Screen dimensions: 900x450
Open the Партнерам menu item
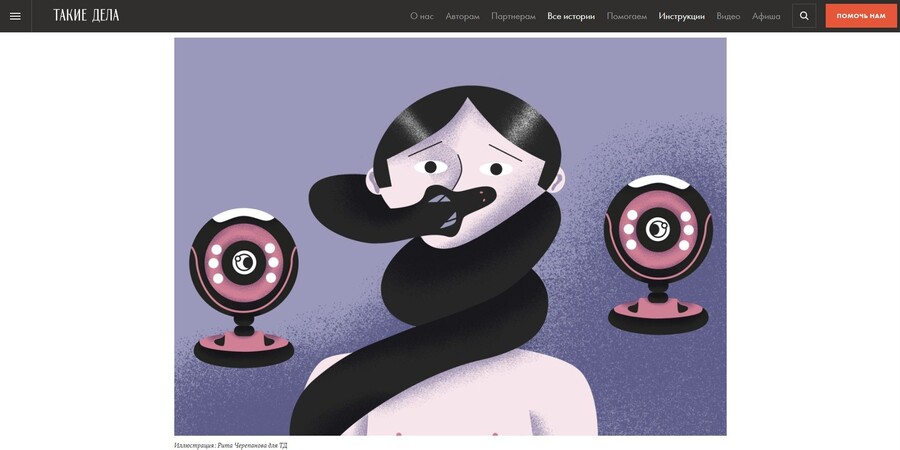click(x=513, y=16)
